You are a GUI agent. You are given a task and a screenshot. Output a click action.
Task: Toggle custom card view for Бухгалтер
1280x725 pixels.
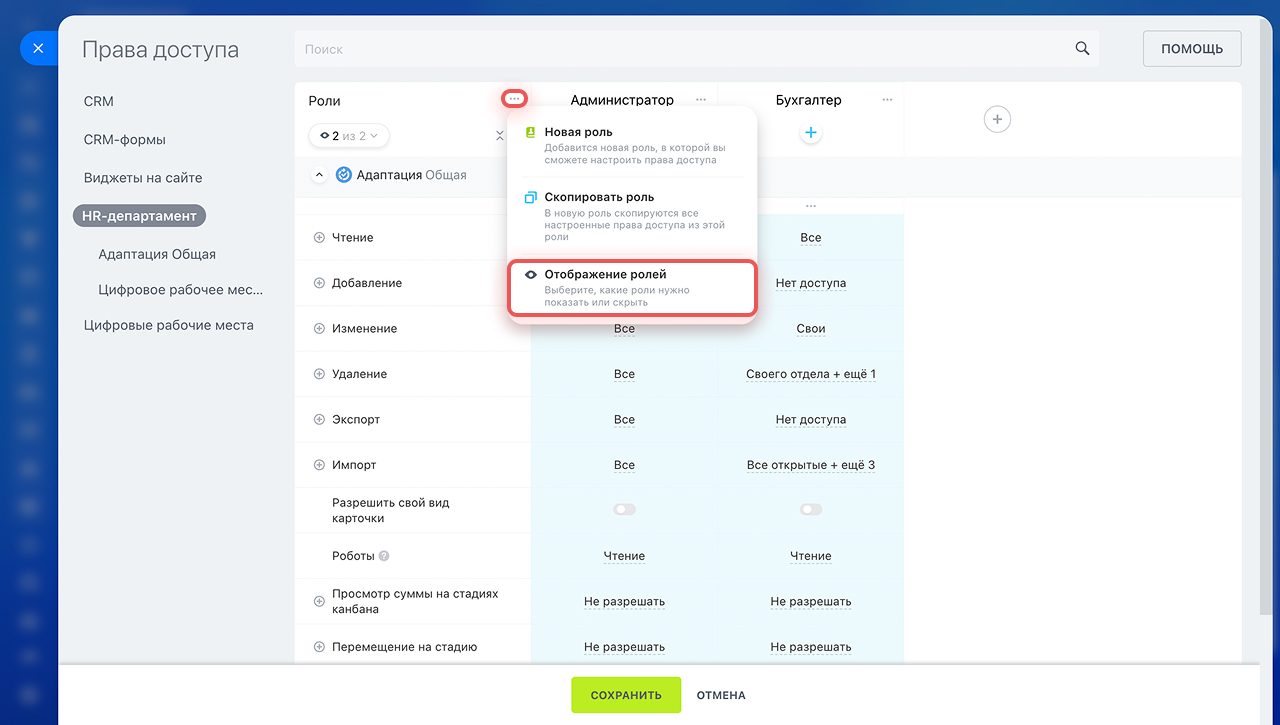tap(811, 510)
